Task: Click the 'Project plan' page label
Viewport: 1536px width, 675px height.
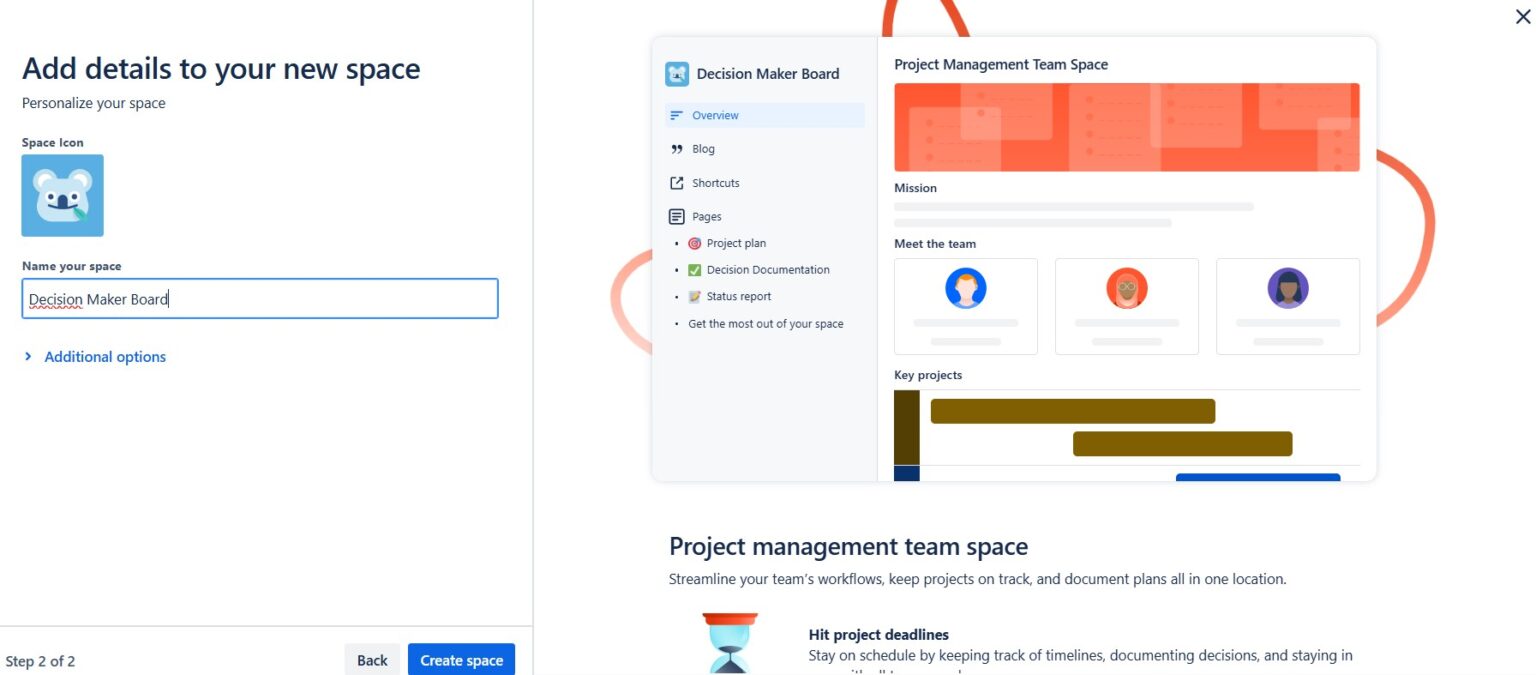Action: [736, 243]
